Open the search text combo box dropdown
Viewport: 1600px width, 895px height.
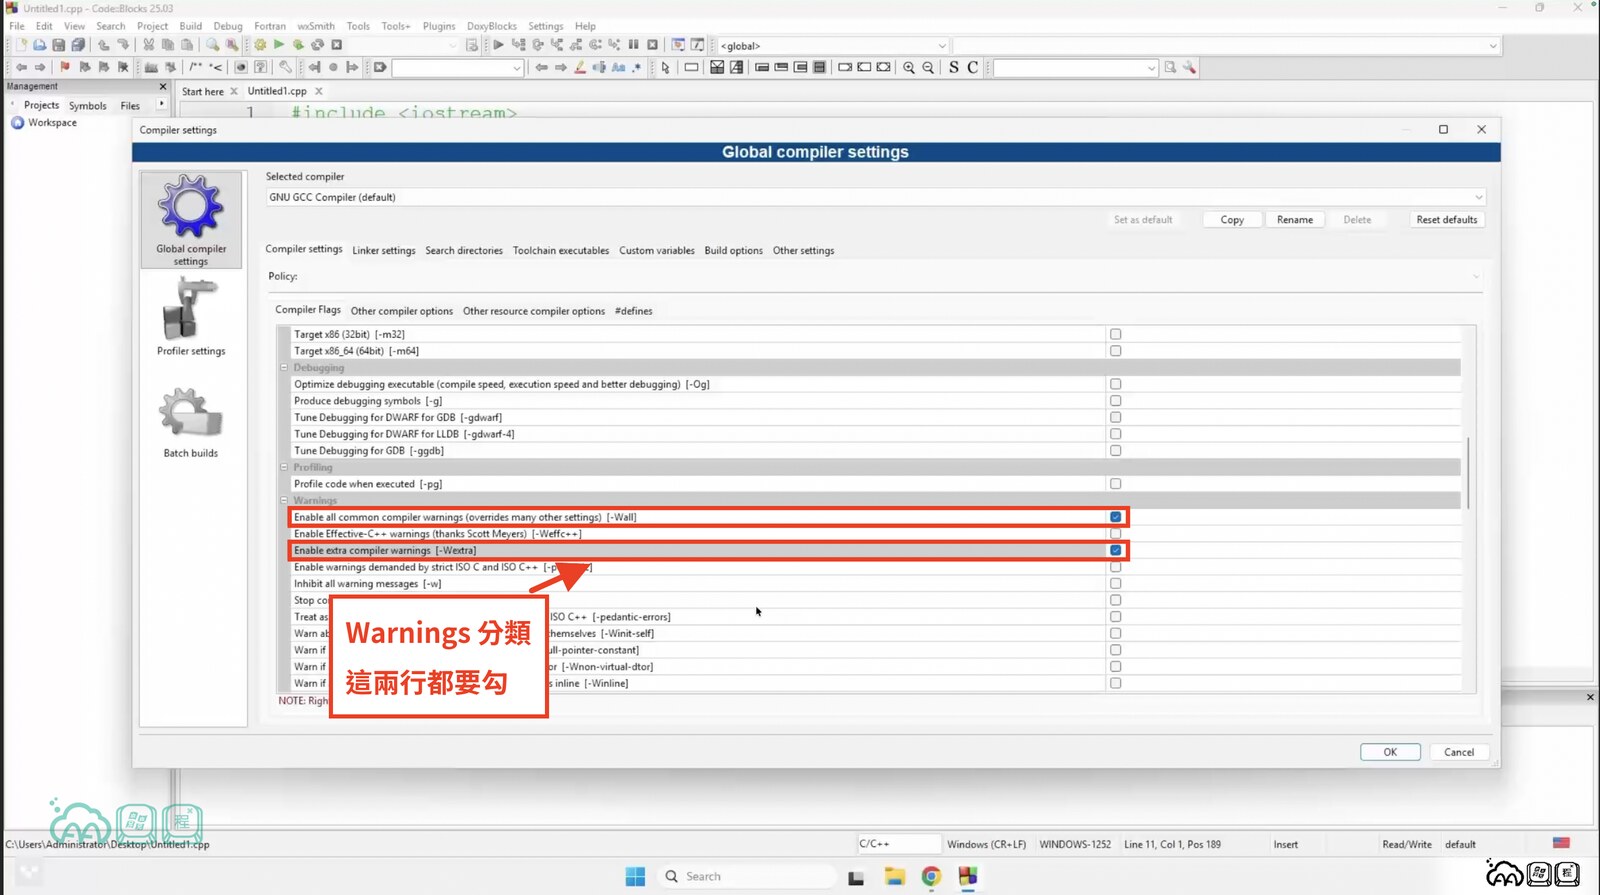(x=1151, y=68)
